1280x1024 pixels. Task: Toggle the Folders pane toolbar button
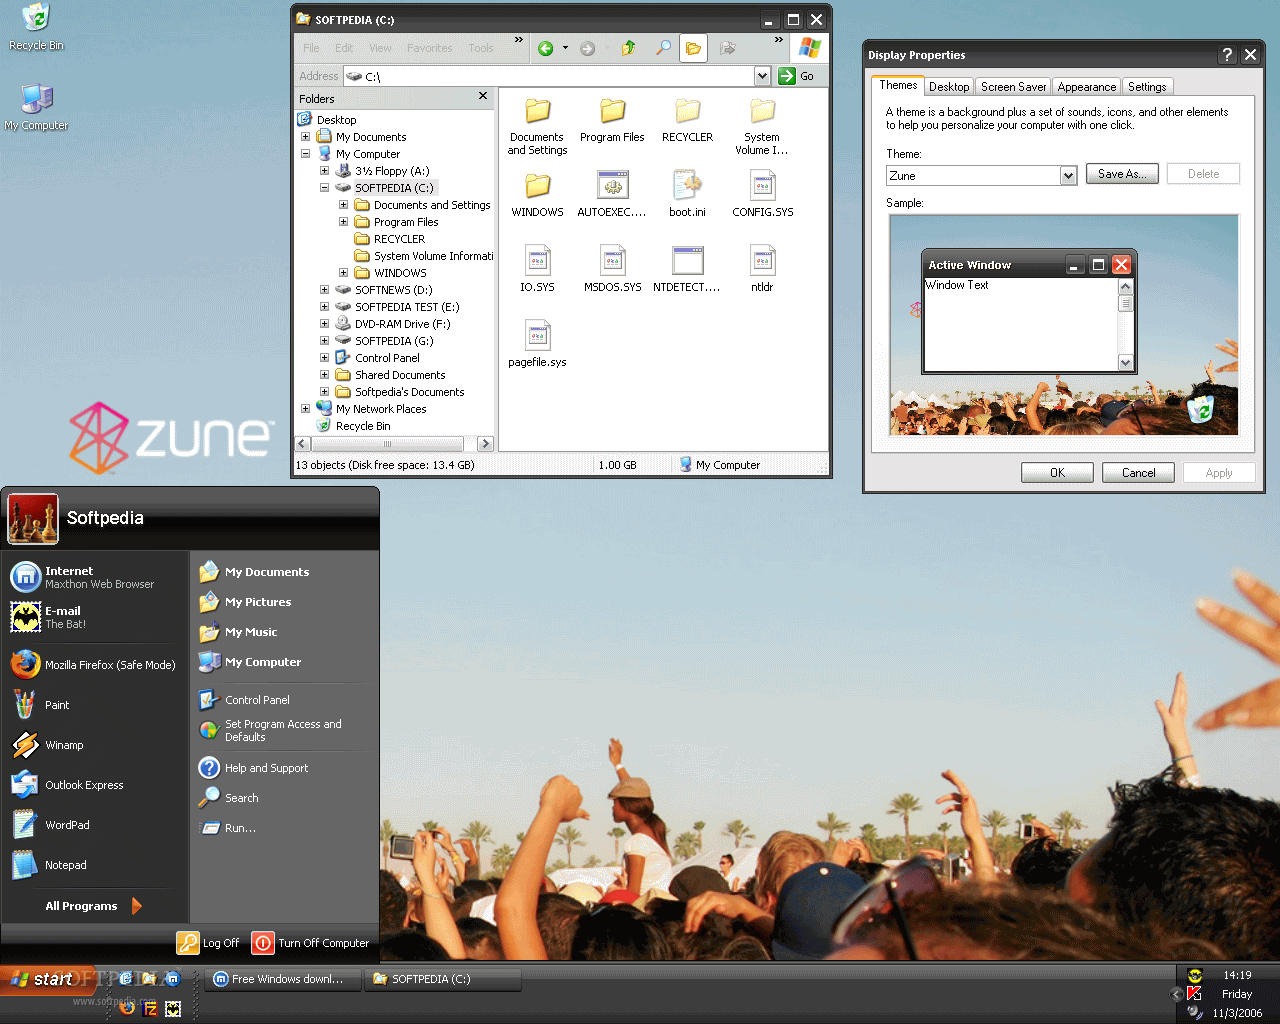693,48
